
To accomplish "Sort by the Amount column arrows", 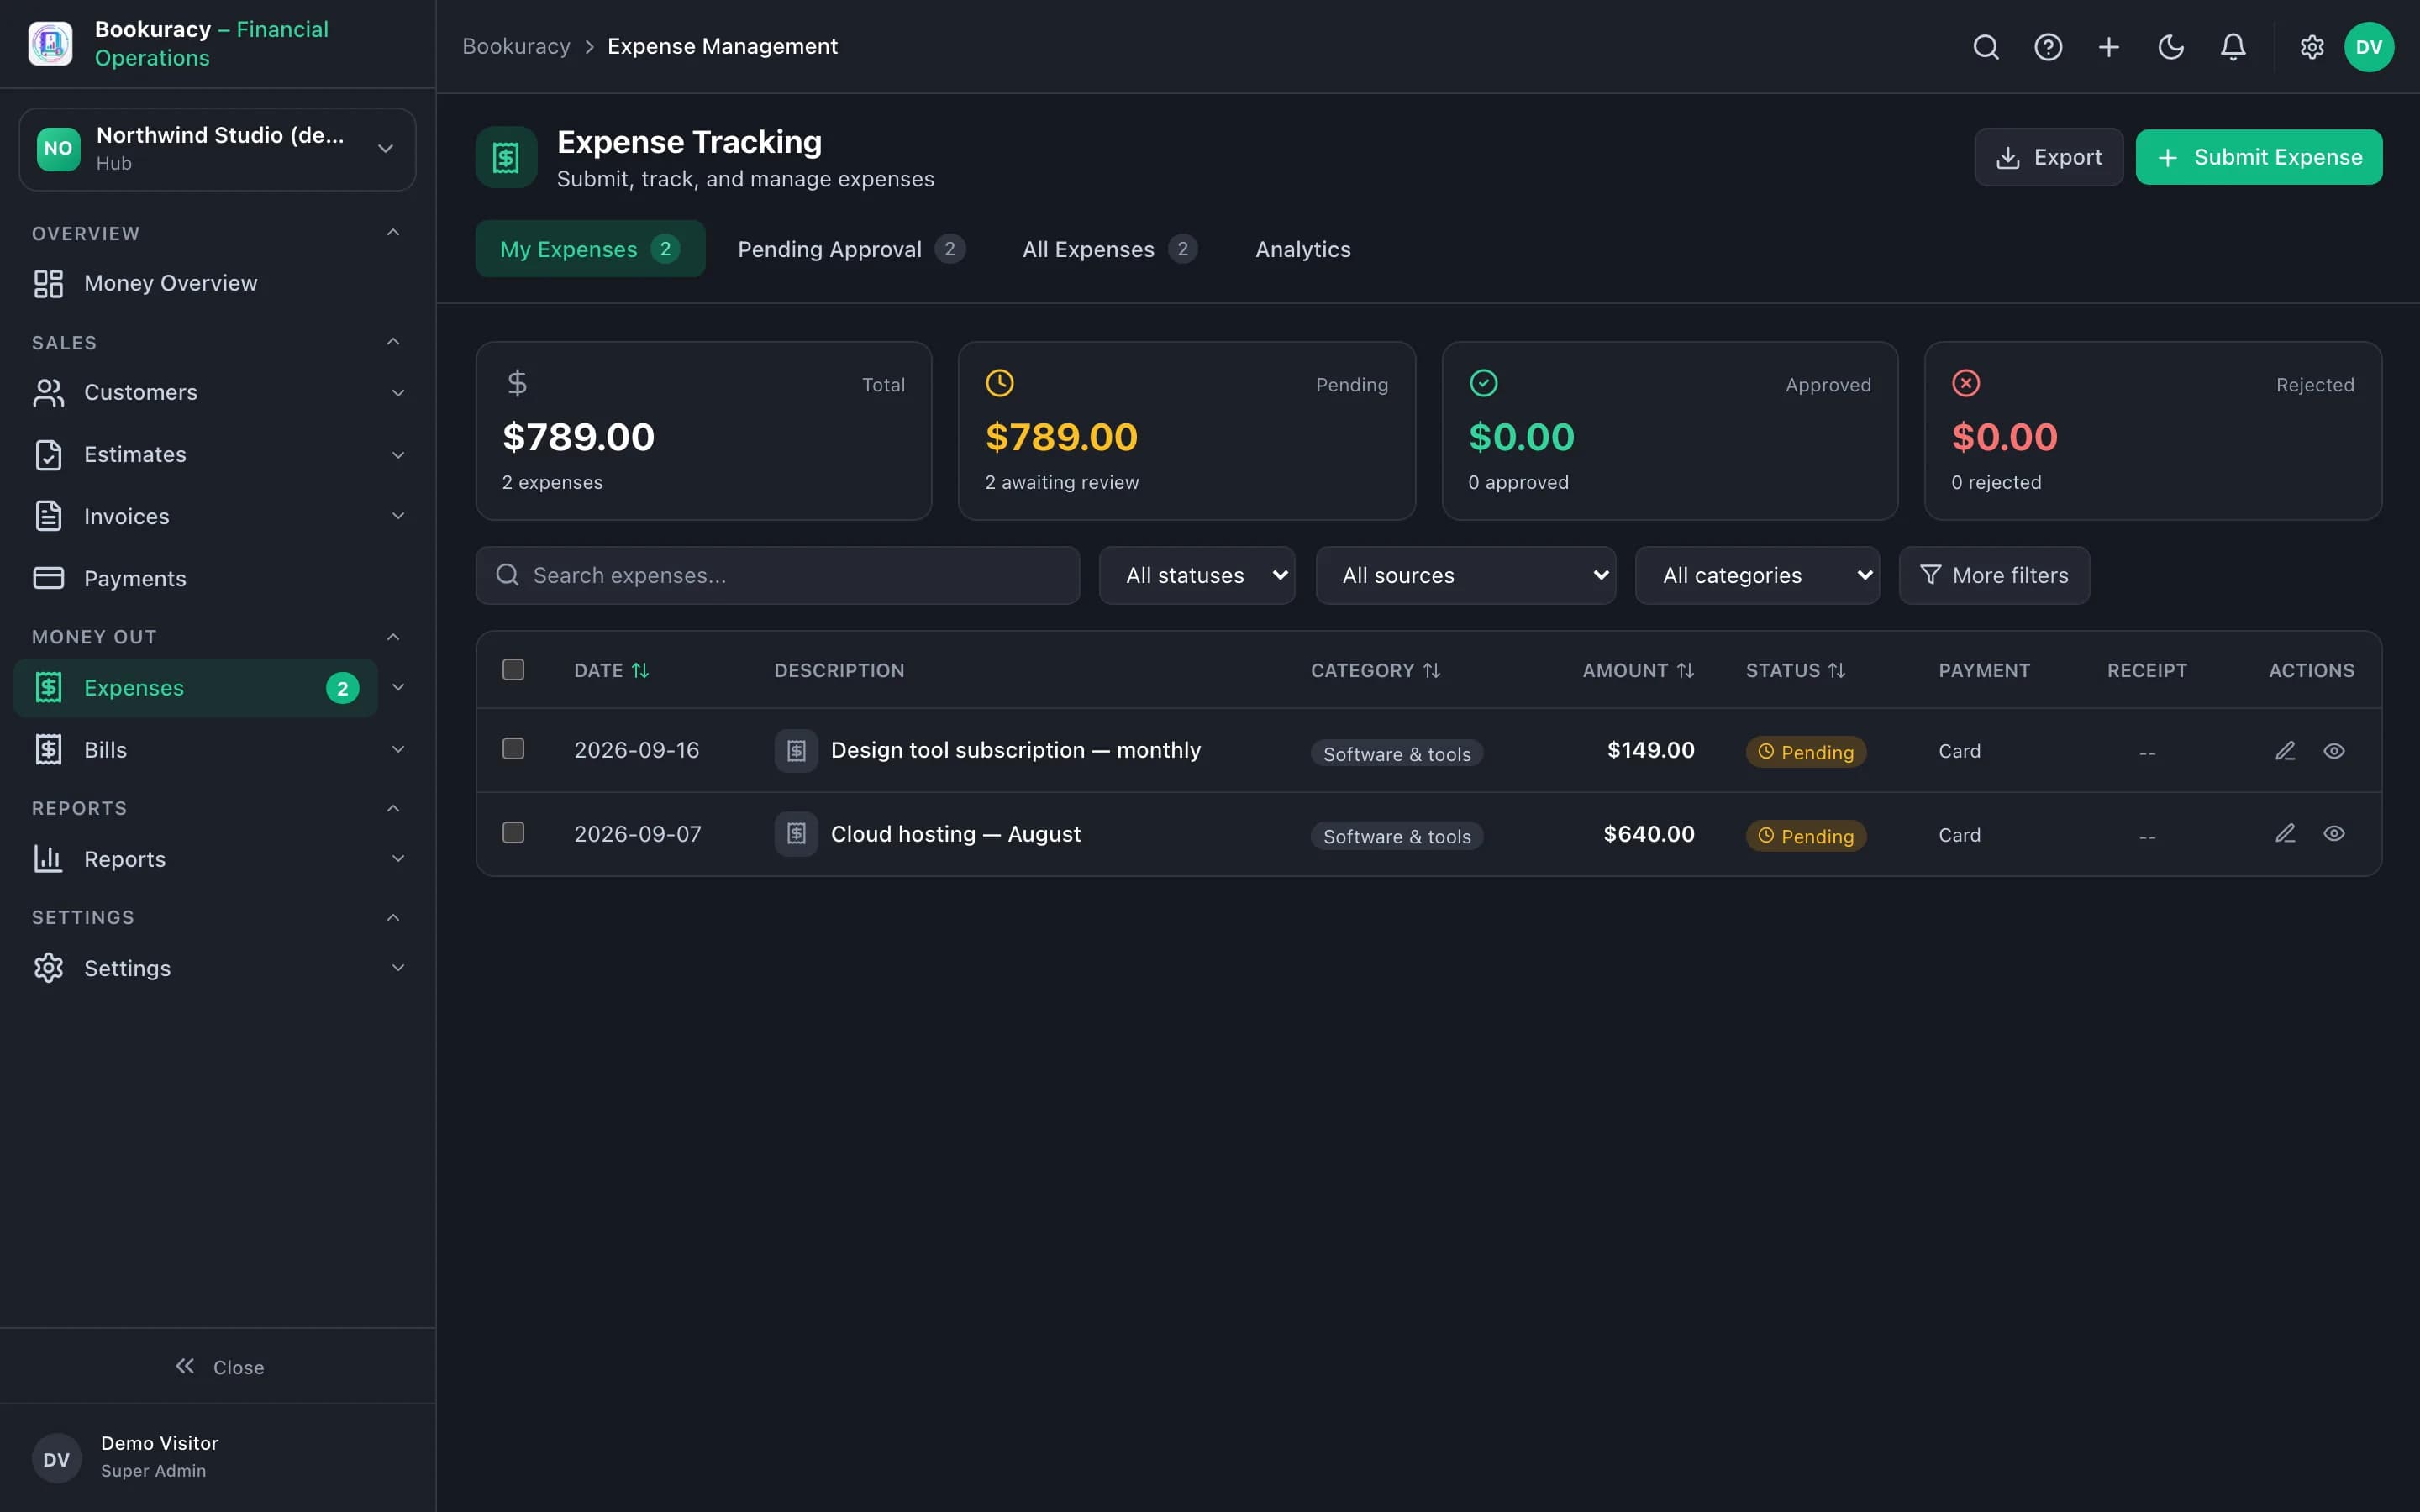I will point(1685,671).
